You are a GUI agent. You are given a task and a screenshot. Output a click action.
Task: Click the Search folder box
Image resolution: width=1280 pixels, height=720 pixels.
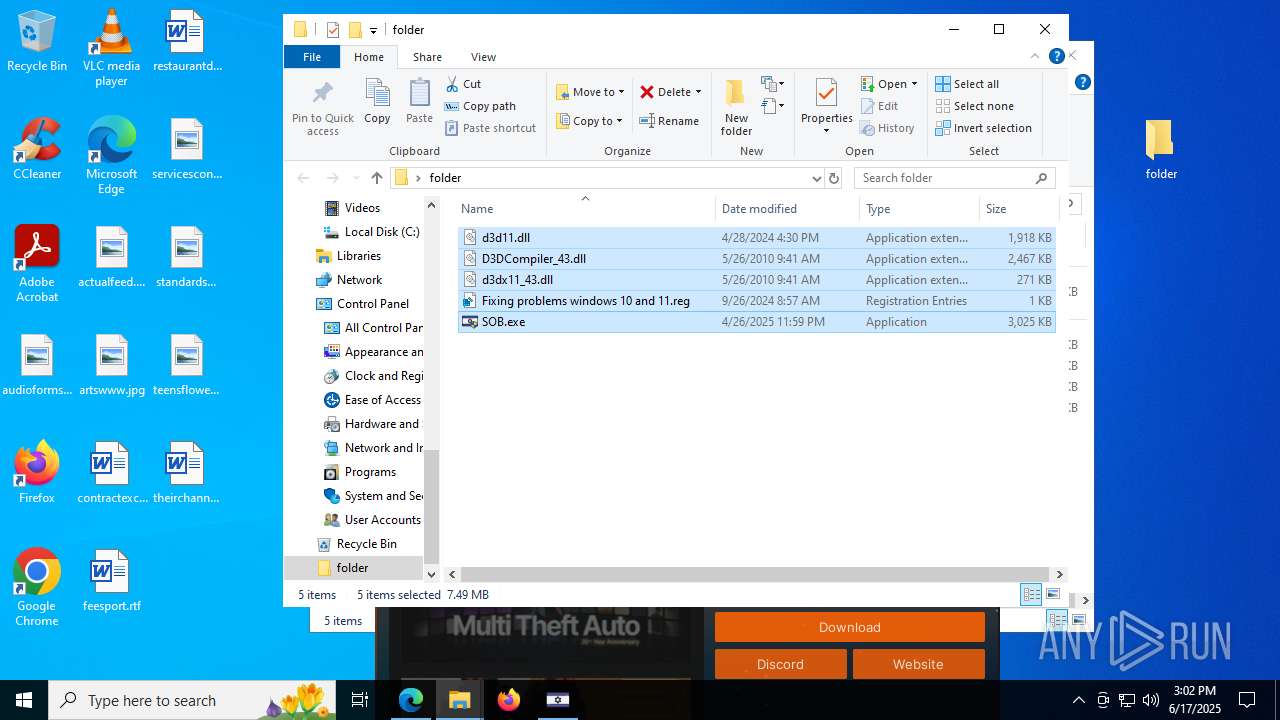coord(955,178)
